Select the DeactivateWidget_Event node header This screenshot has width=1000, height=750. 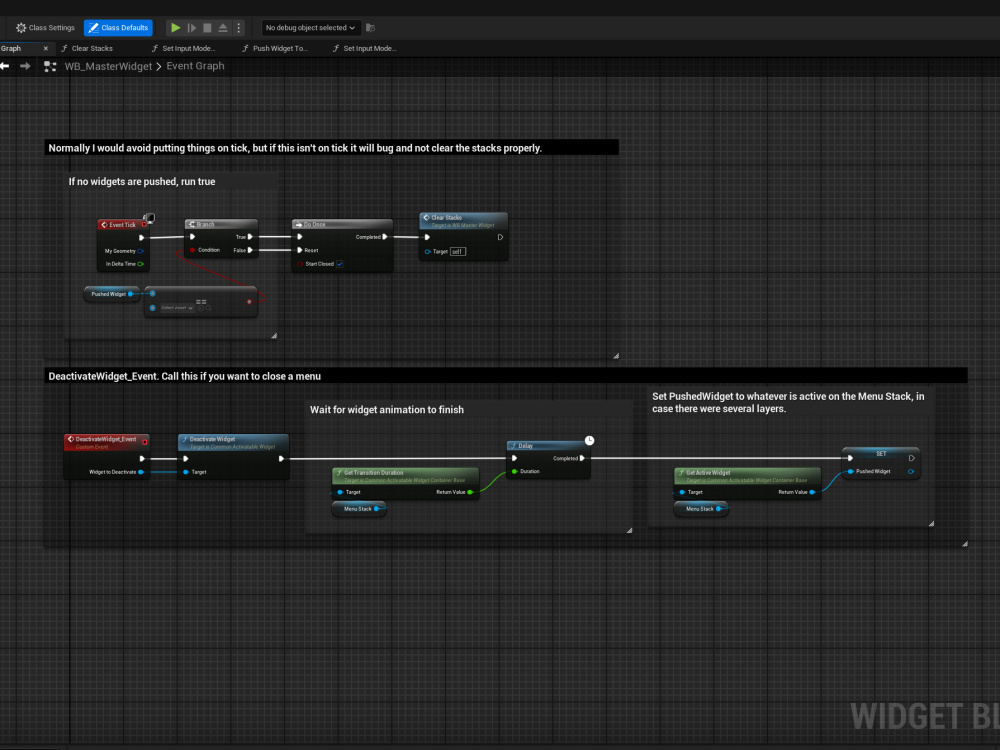107,442
